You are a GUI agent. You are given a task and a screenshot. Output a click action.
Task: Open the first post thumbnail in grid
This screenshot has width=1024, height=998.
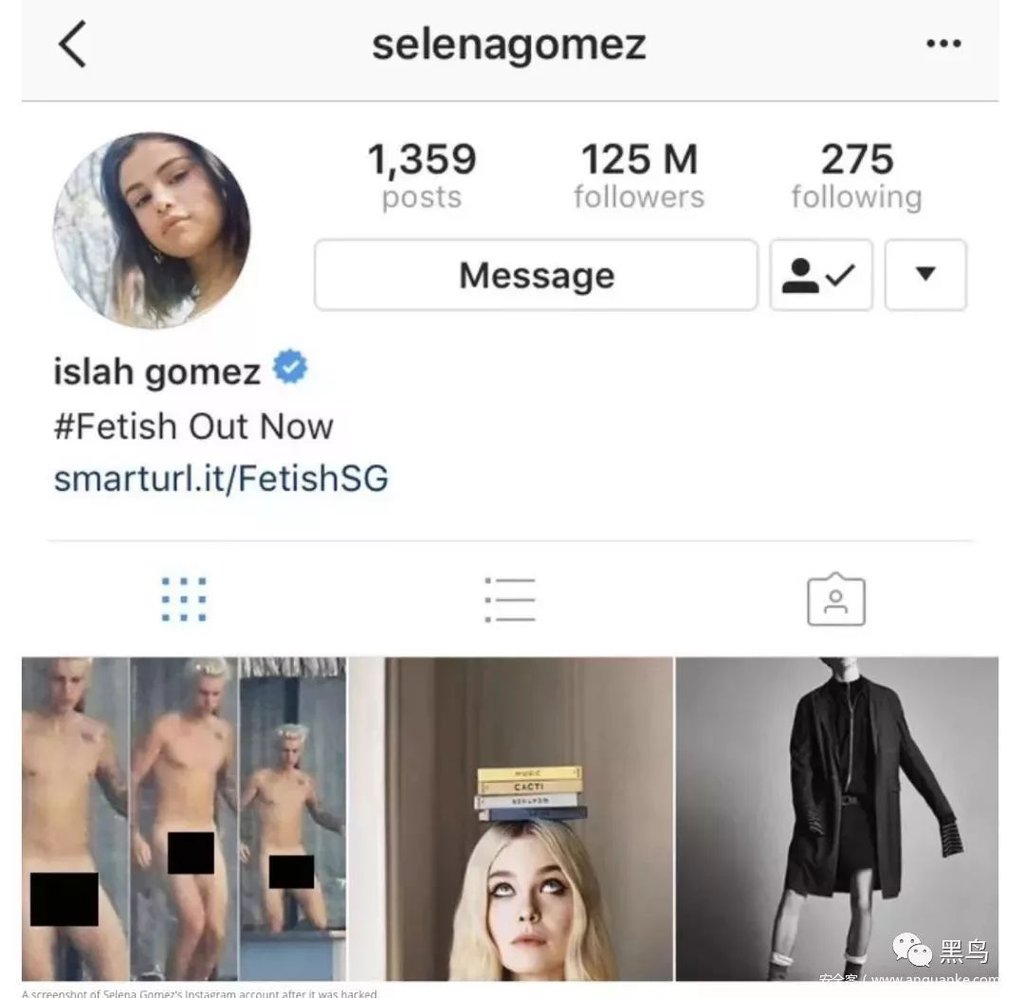pos(184,819)
